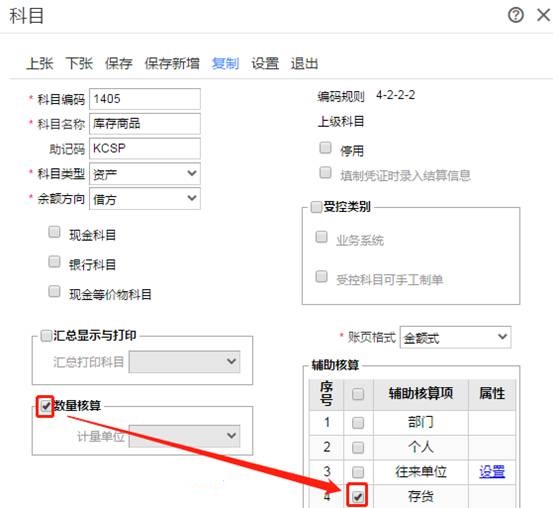Close the 科目 dialog with X icon
This screenshot has width=553, height=508.
pos(543,15)
